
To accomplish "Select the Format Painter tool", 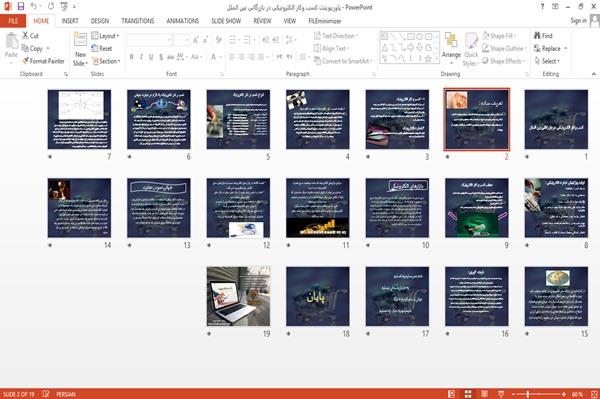I will [43, 61].
